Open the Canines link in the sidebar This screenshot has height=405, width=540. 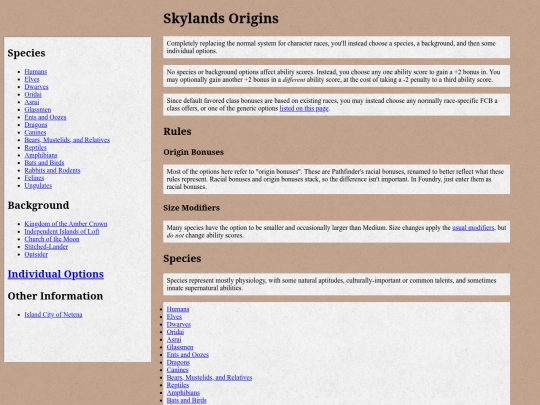coord(35,132)
